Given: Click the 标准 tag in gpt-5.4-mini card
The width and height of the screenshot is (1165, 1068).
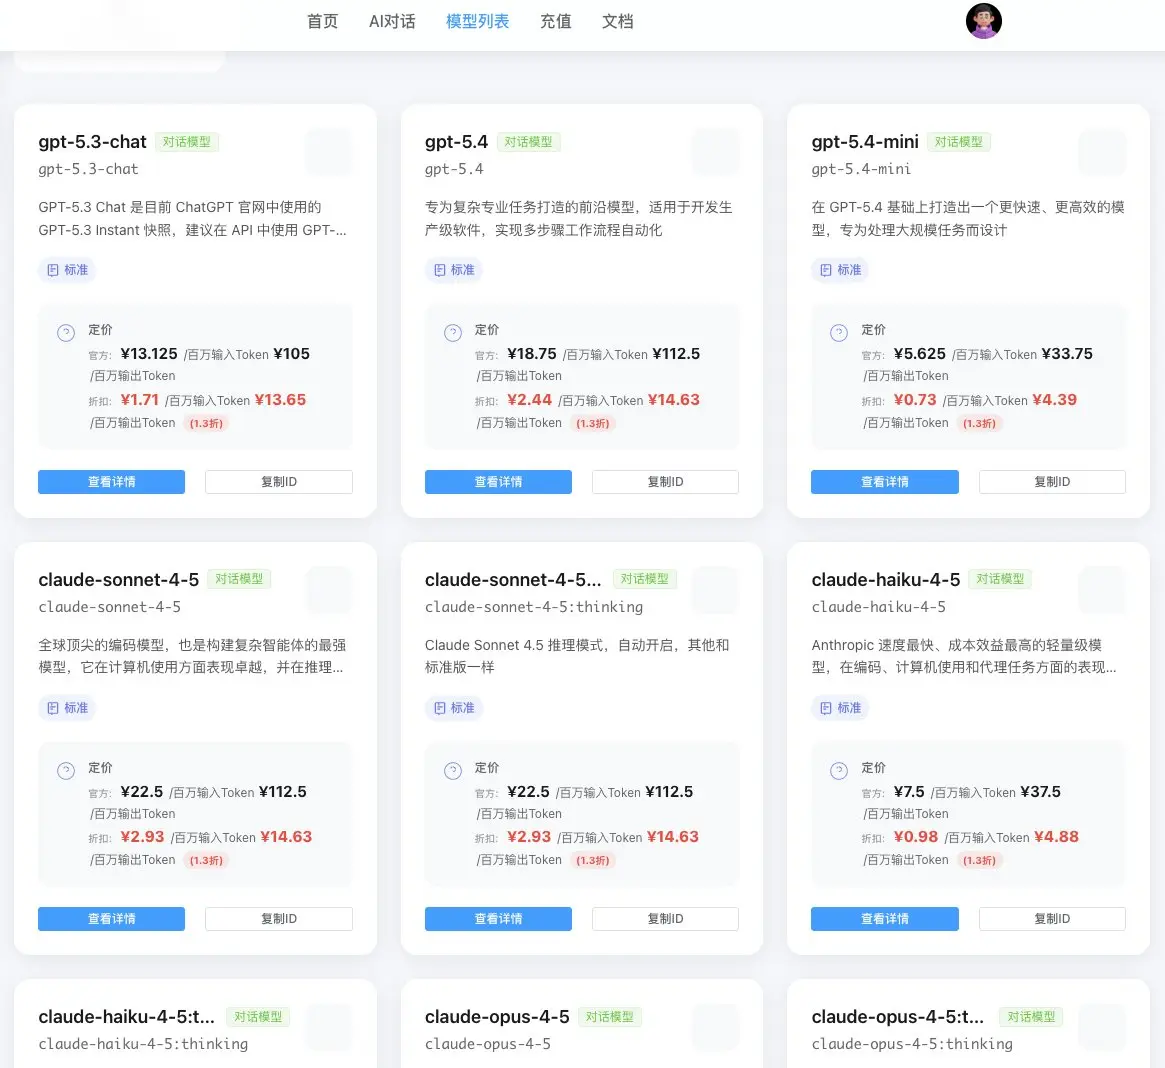Looking at the screenshot, I should [x=840, y=270].
